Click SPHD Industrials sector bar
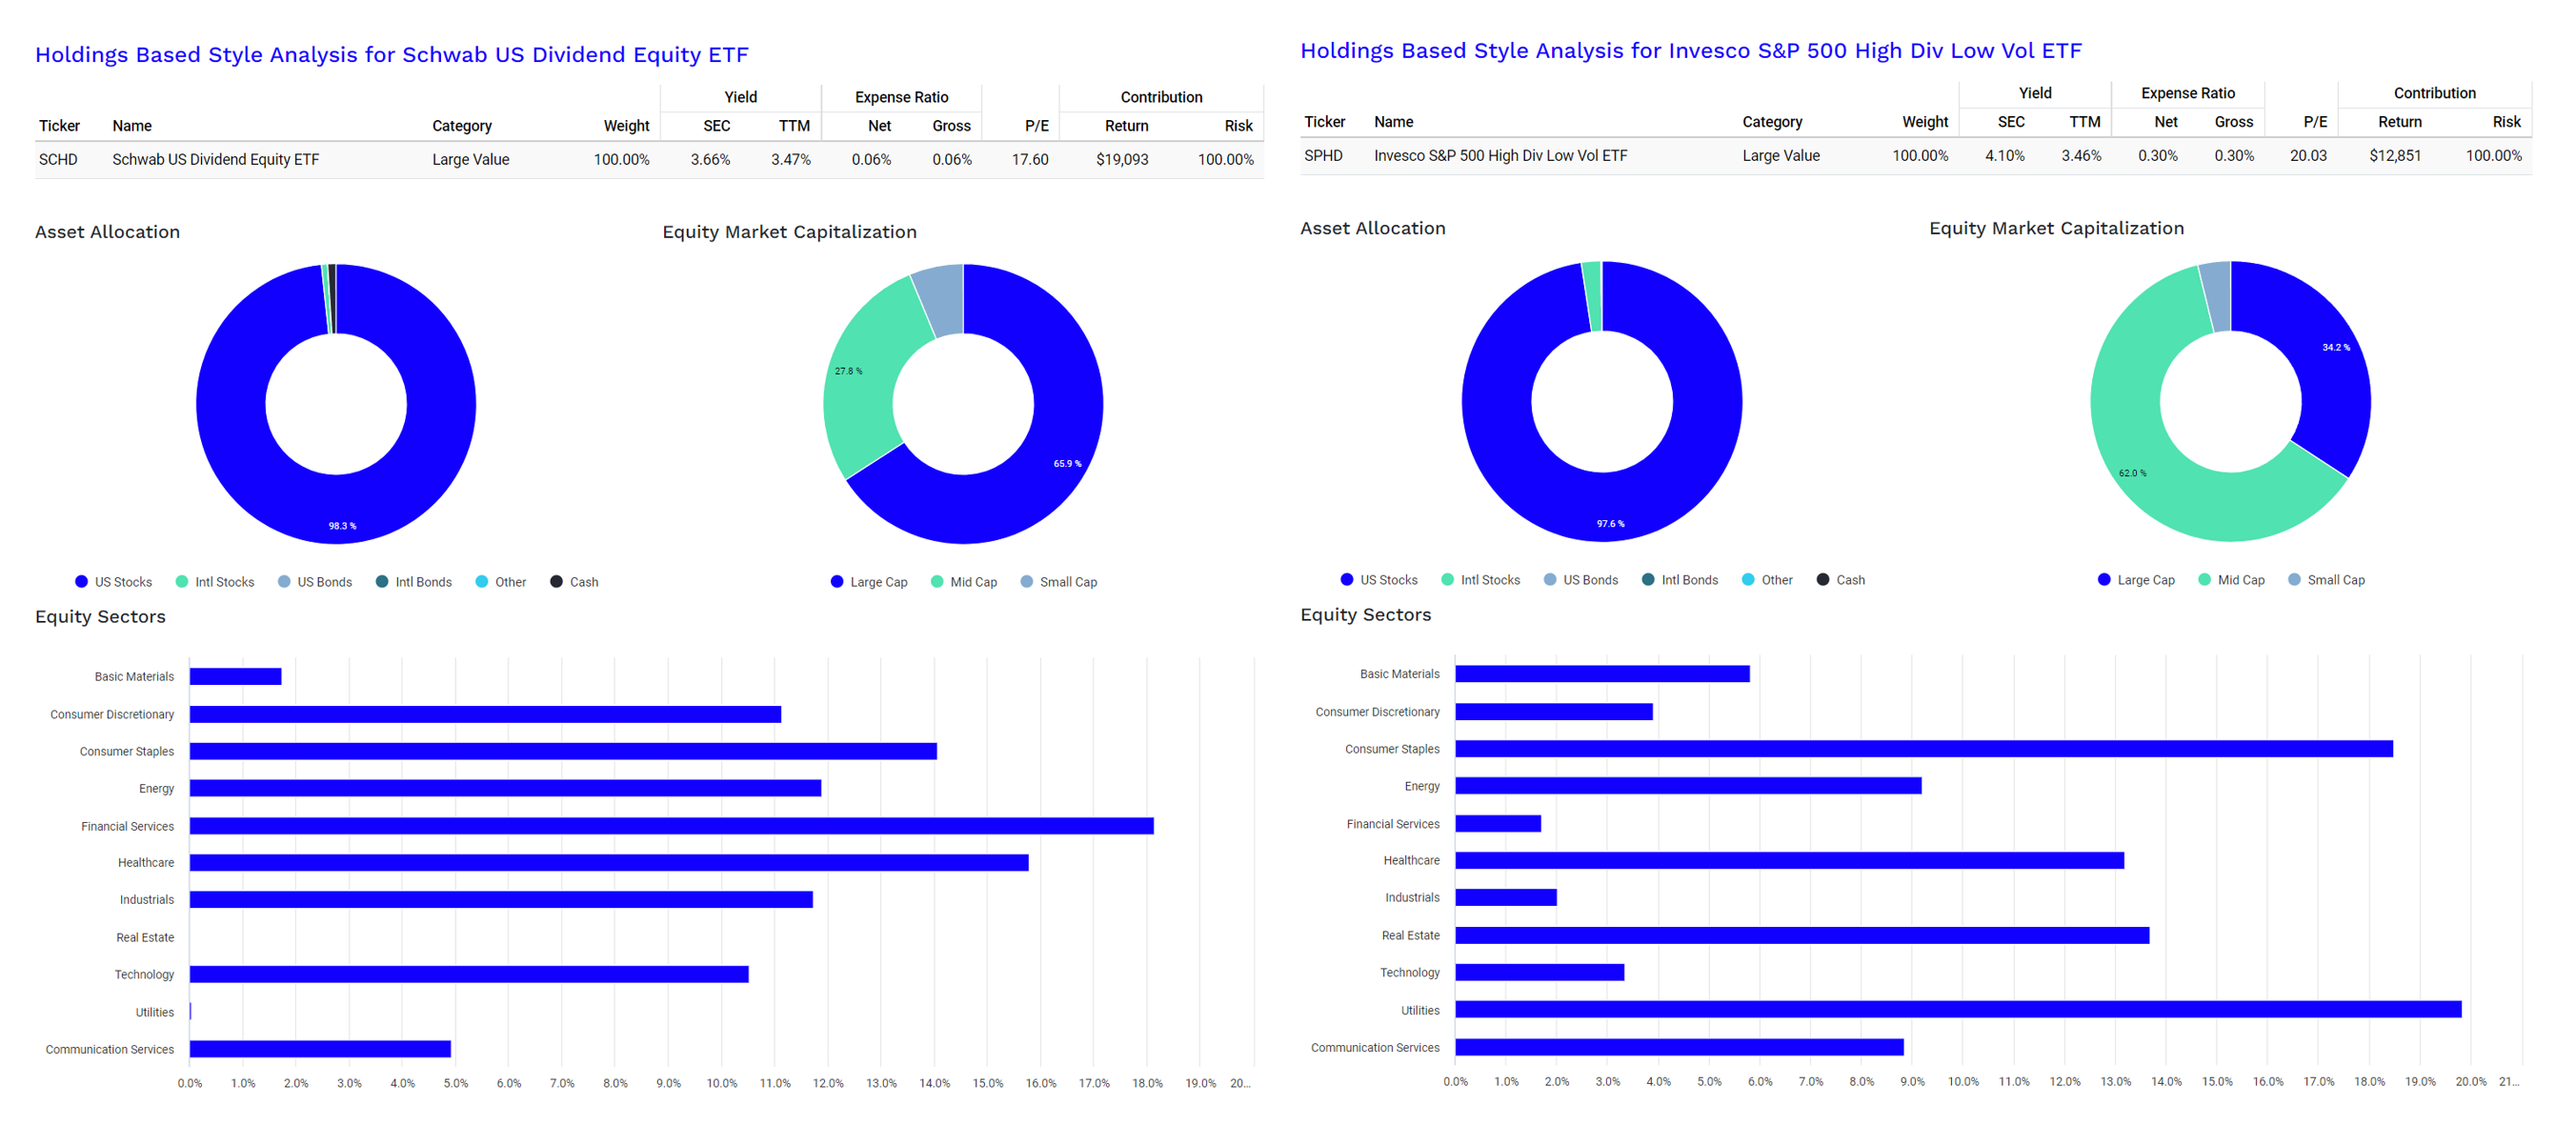The width and height of the screenshot is (2576, 1145). point(1506,898)
